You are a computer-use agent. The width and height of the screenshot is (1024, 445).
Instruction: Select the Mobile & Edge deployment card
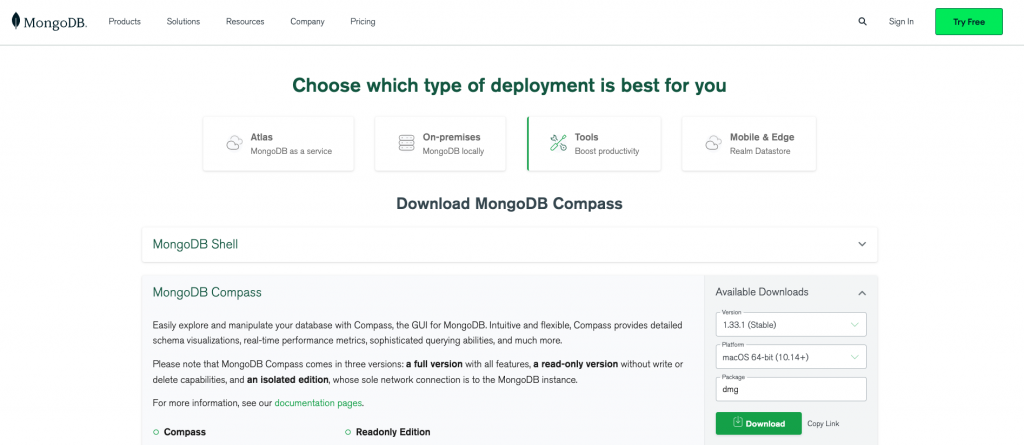[x=748, y=144]
